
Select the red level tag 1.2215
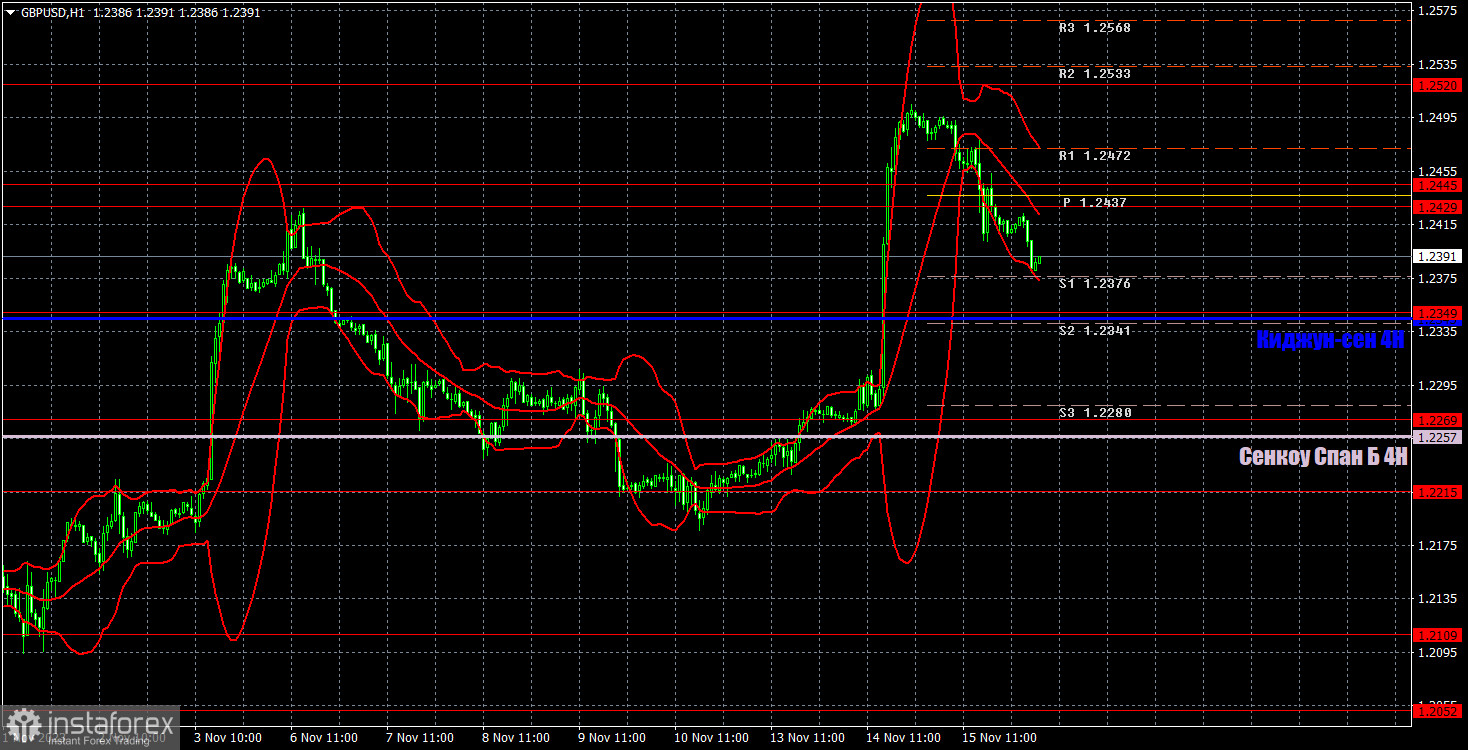click(1438, 492)
